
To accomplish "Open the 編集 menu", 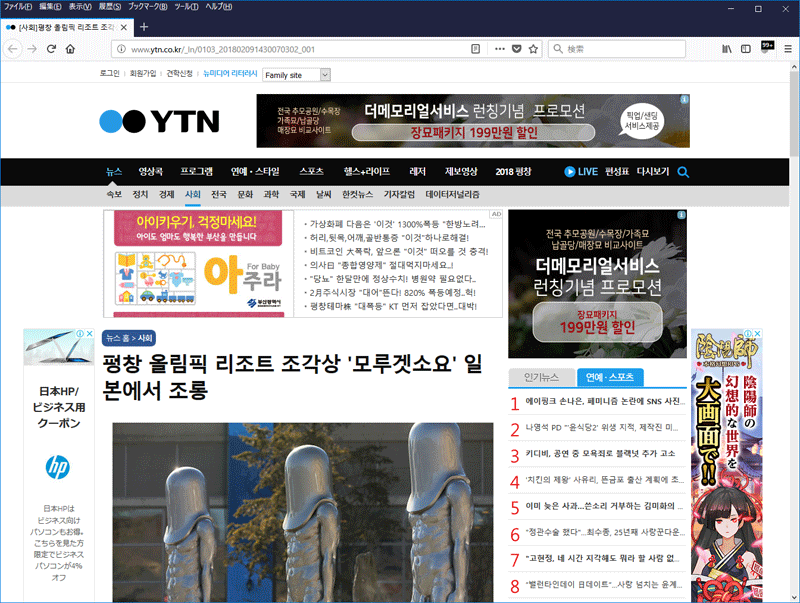I will pyautogui.click(x=50, y=7).
